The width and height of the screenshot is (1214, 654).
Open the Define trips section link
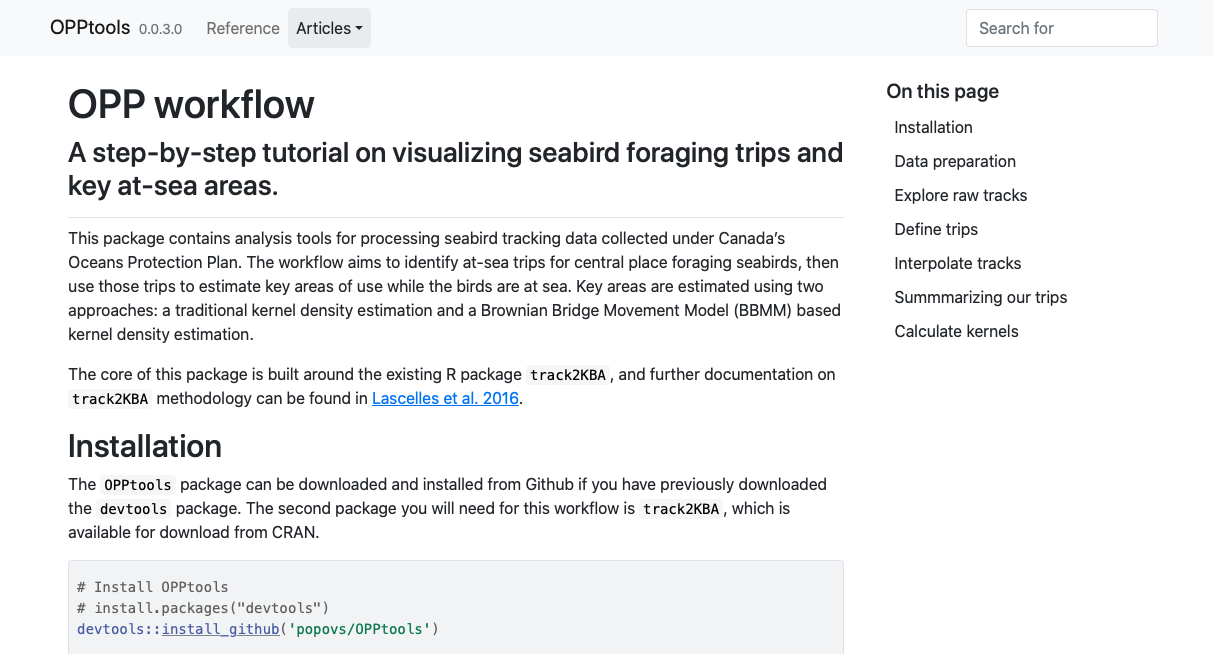[x=936, y=229]
